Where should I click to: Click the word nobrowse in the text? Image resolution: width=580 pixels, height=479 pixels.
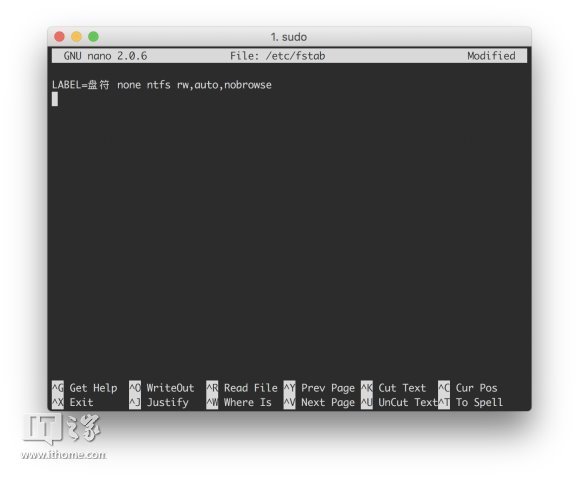[248, 85]
